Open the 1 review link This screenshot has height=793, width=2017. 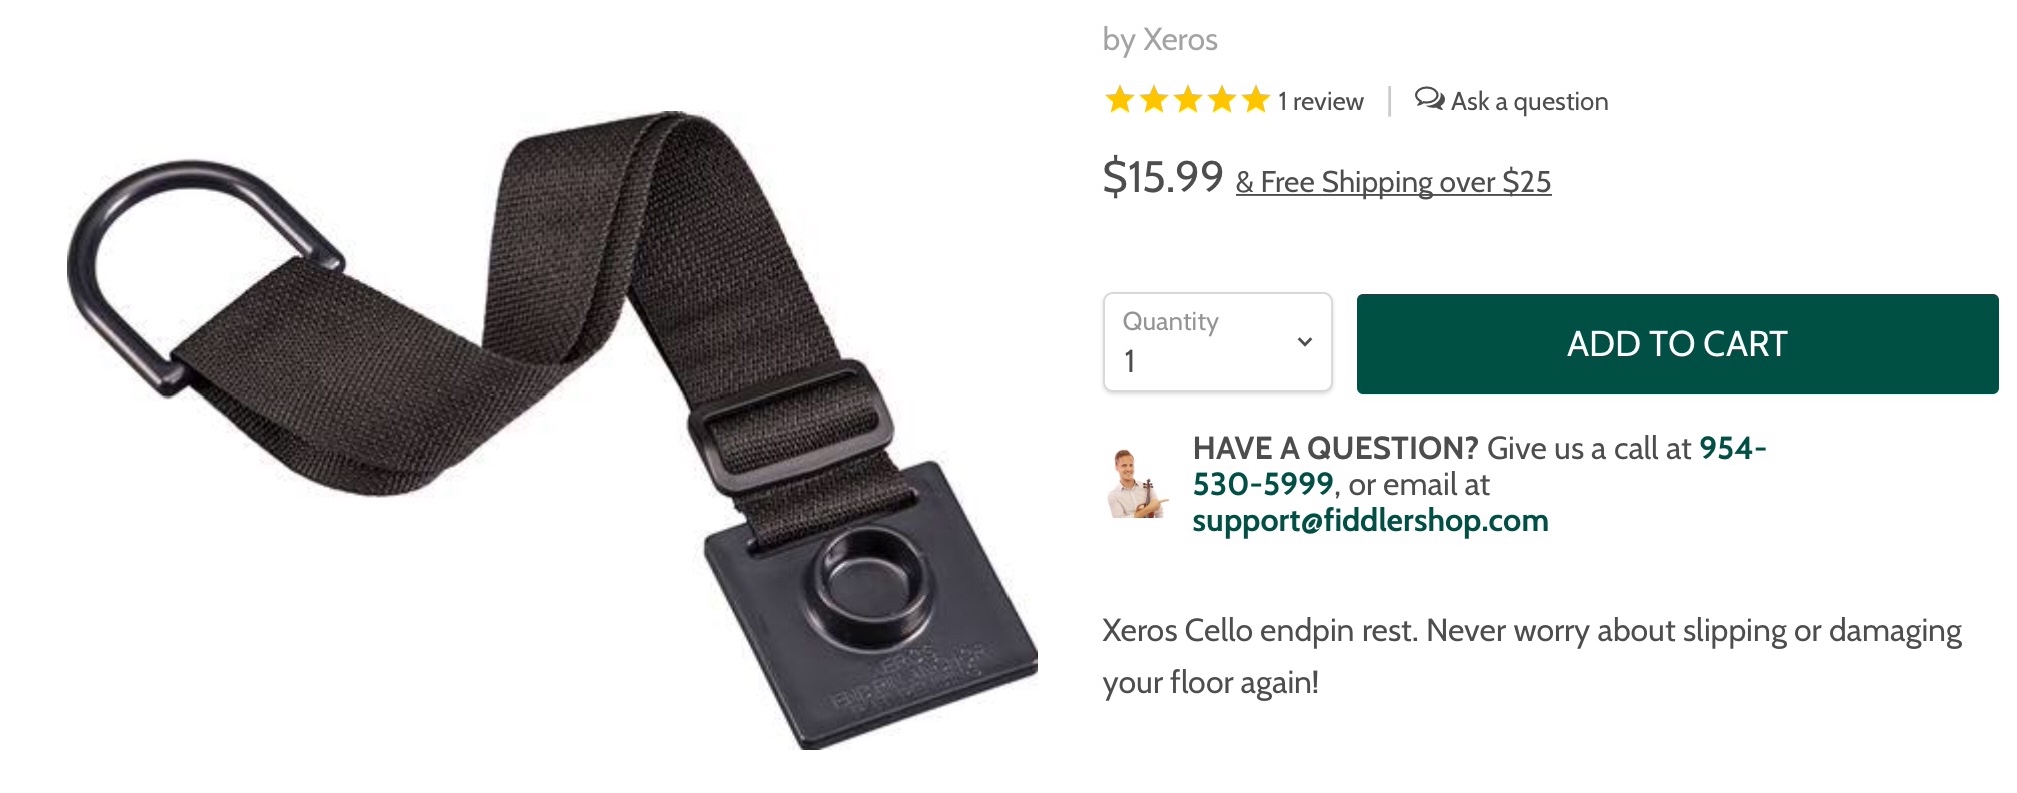coord(1320,101)
